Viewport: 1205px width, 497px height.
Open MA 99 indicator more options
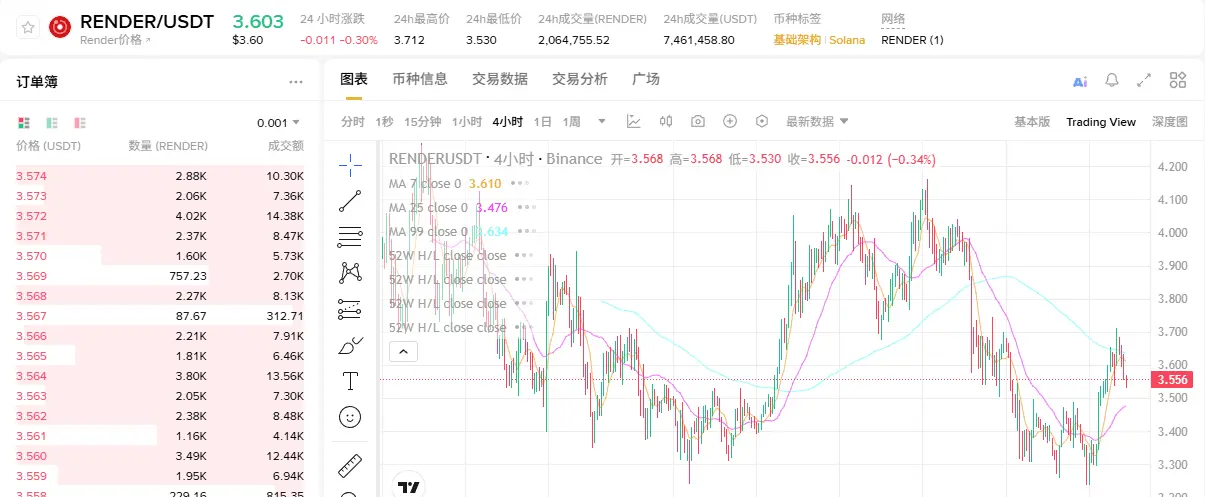pyautogui.click(x=526, y=232)
